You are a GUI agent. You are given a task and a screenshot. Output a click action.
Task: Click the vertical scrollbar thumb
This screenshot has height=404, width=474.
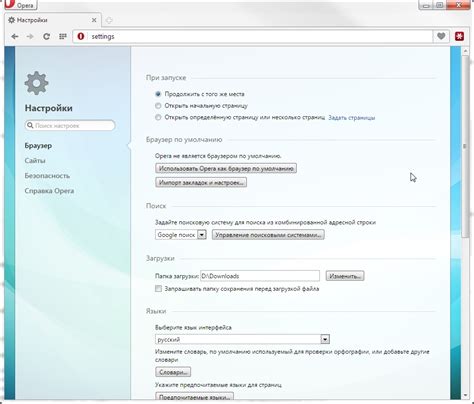pyautogui.click(x=465, y=147)
